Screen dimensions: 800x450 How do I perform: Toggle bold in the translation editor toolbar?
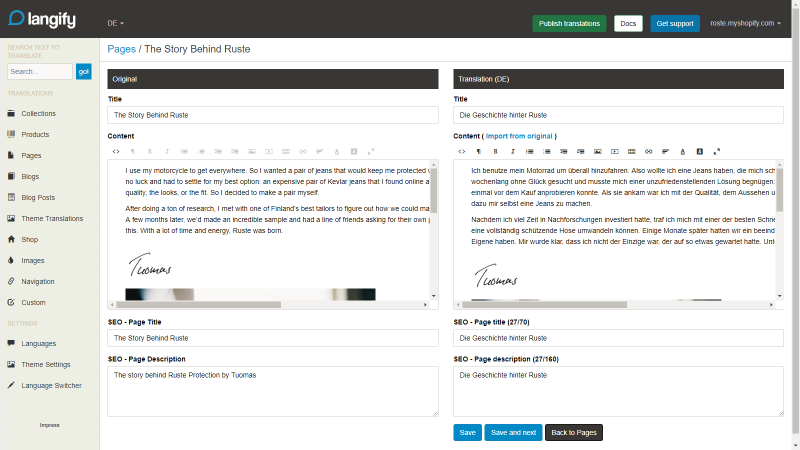click(495, 152)
